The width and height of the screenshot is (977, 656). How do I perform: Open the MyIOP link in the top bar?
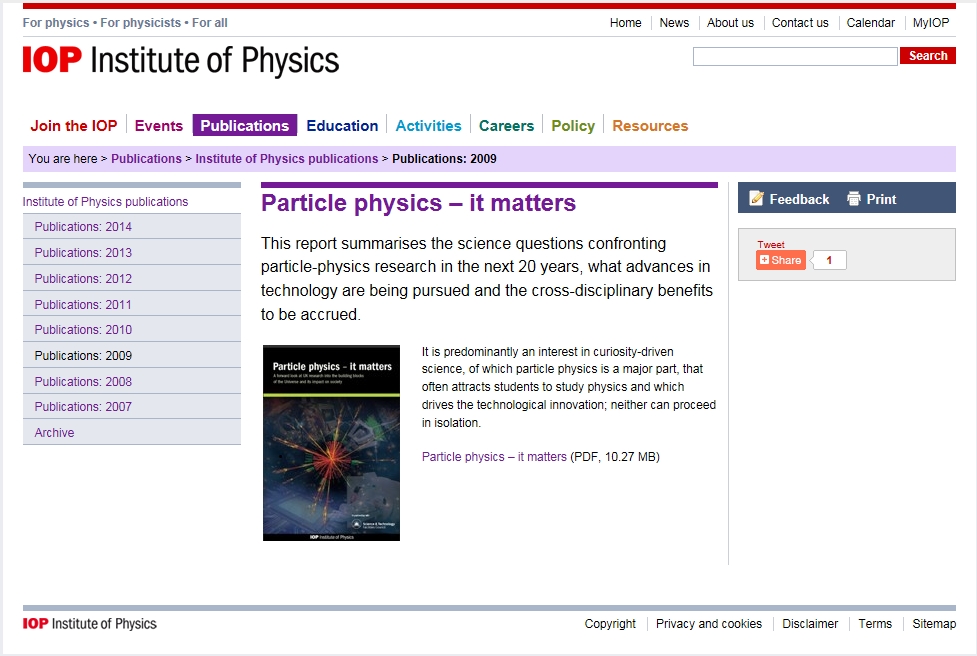[x=931, y=23]
